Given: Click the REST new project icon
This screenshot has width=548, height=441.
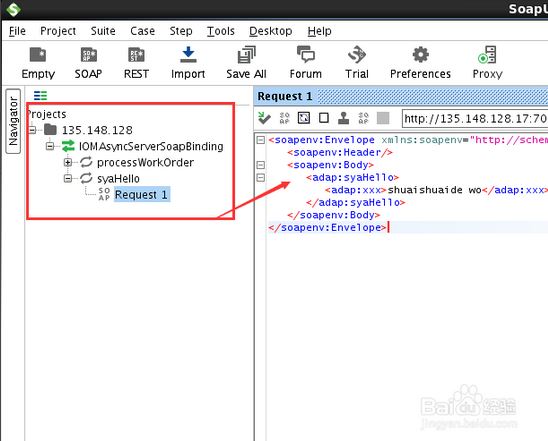Looking at the screenshot, I should point(136,63).
